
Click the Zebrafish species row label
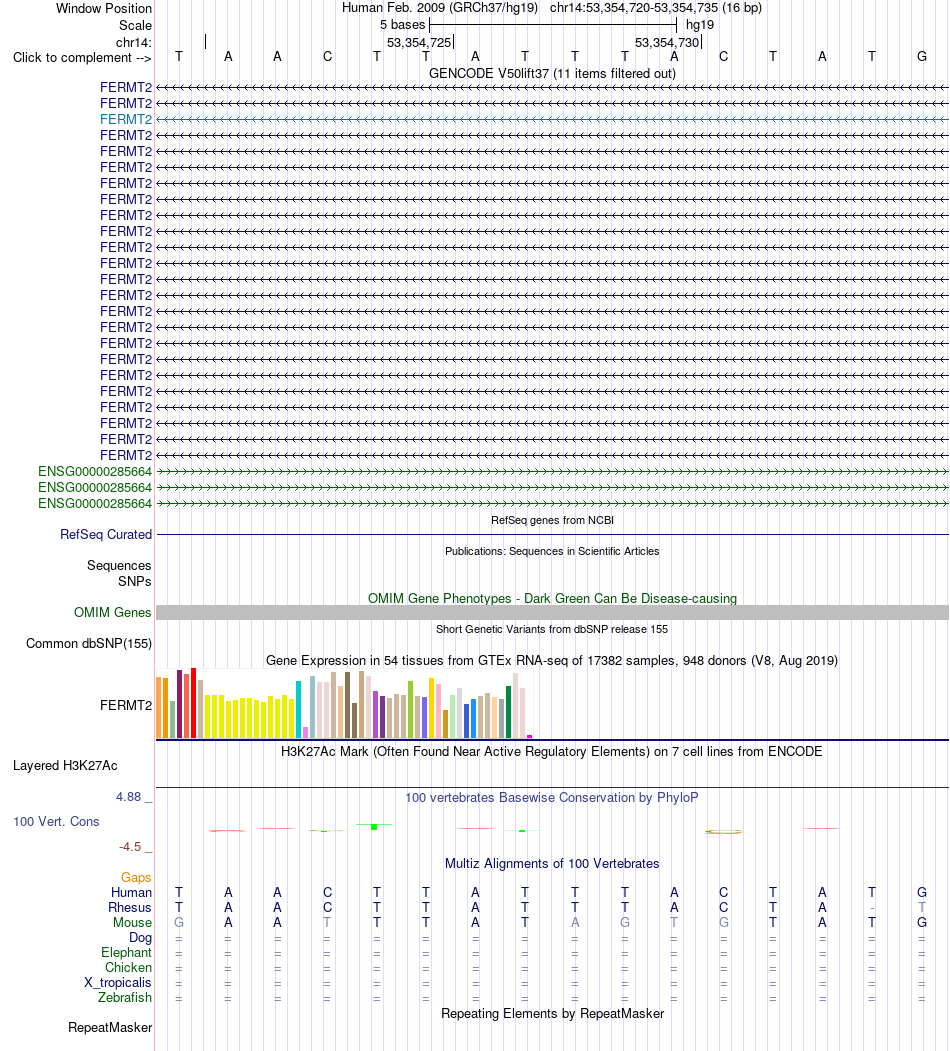coord(125,997)
